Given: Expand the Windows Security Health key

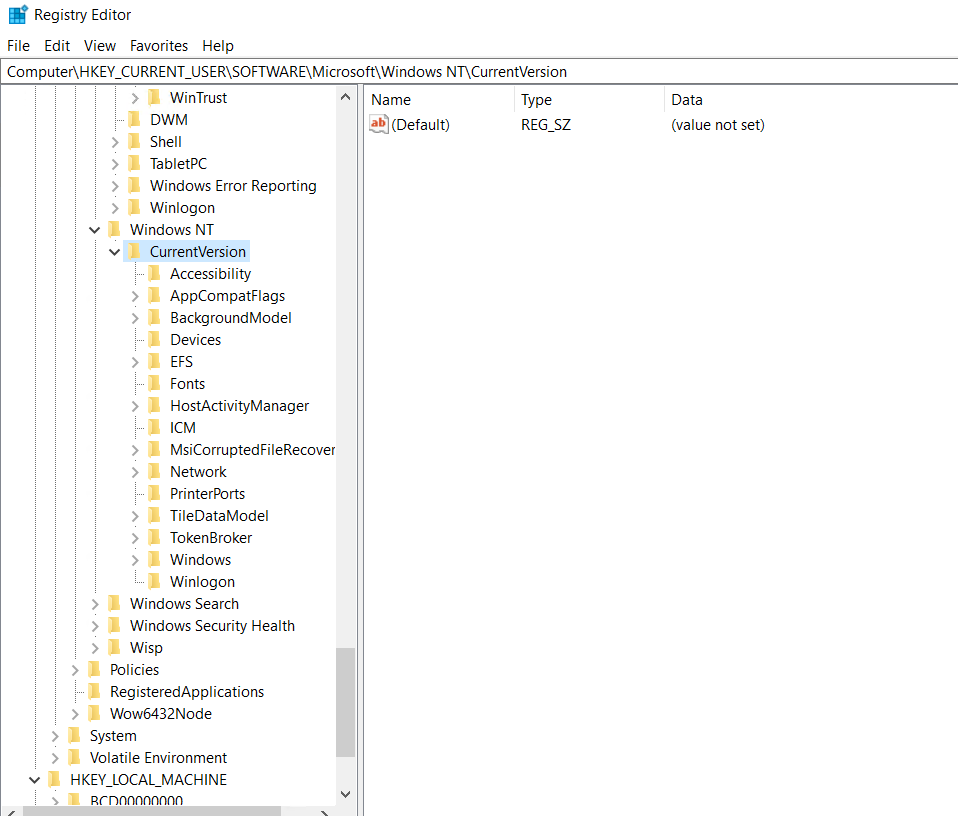Looking at the screenshot, I should click(x=95, y=625).
